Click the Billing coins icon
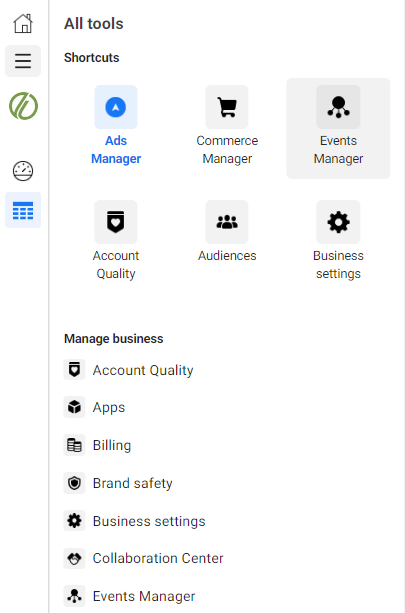Image resolution: width=405 pixels, height=613 pixels. click(x=74, y=445)
